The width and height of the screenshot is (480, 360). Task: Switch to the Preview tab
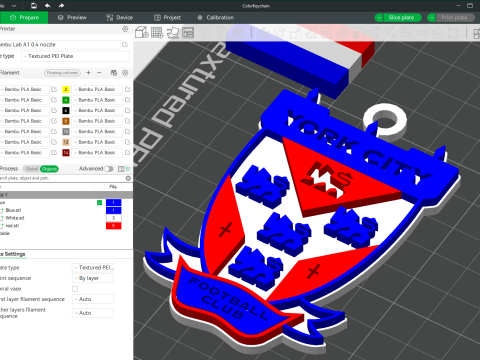point(72,18)
